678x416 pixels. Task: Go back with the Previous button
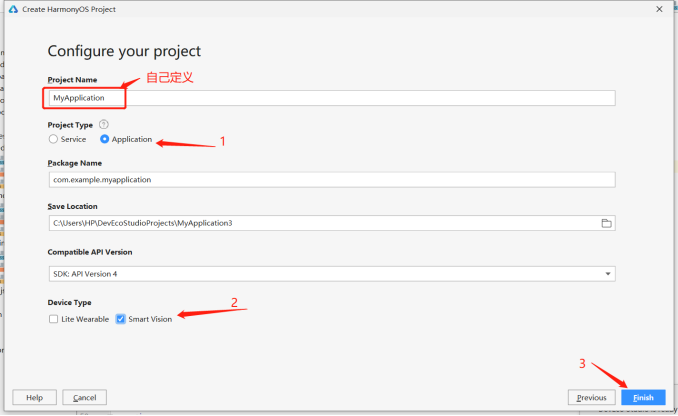point(591,397)
